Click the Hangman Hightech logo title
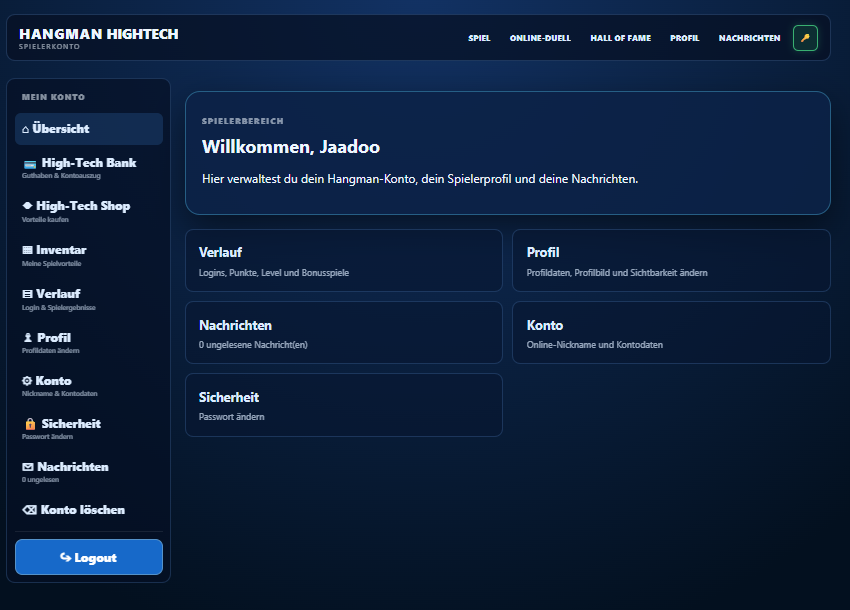 pyautogui.click(x=99, y=34)
